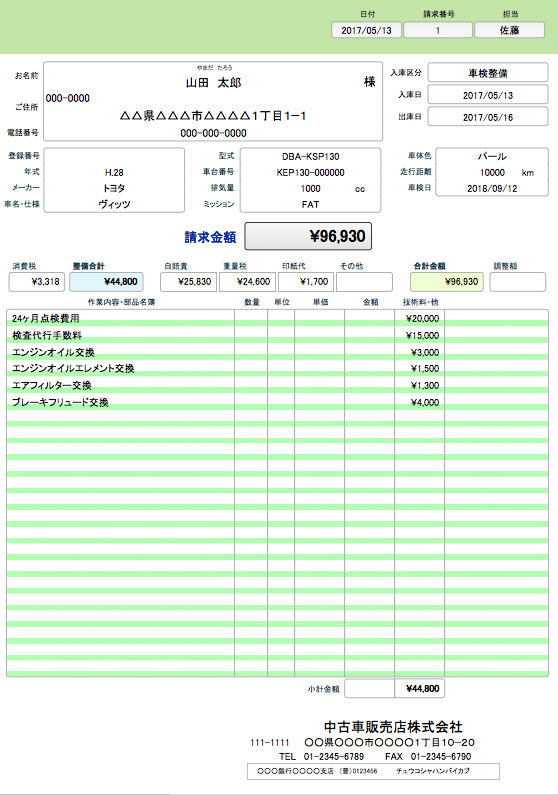Image resolution: width=558 pixels, height=795 pixels.
Task: Select the postal code 000-0000
Action: 67,98
